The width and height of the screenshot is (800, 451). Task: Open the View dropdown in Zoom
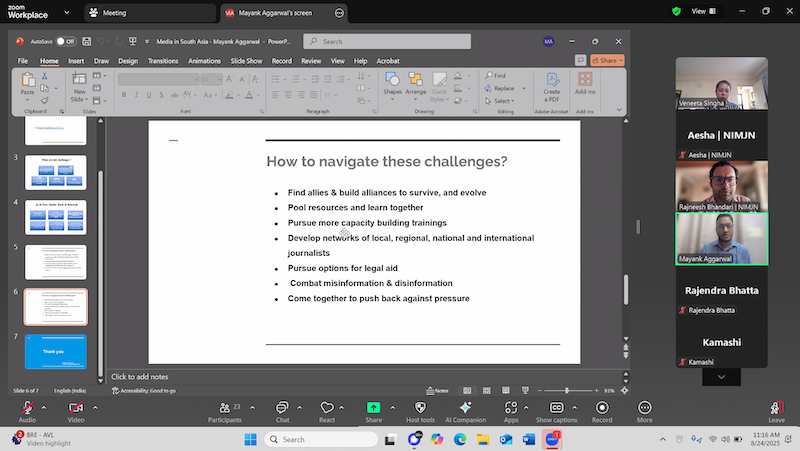click(702, 11)
